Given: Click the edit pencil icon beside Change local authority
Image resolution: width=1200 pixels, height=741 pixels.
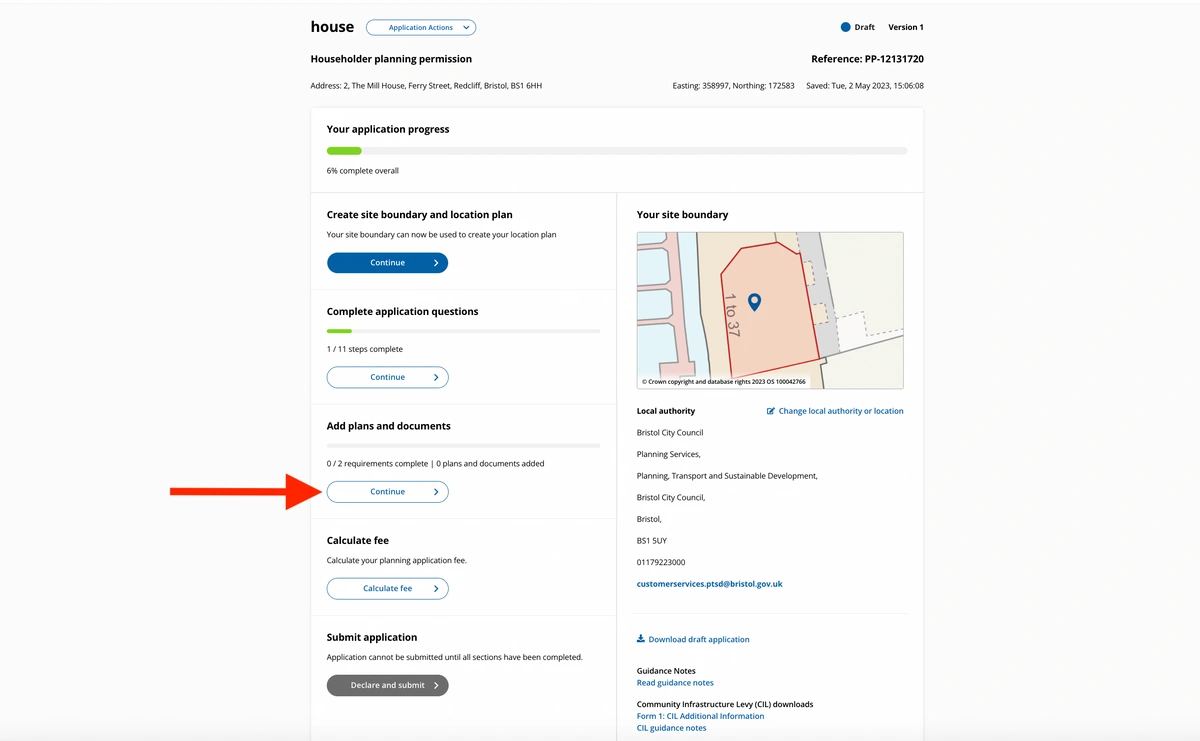Looking at the screenshot, I should 771,411.
